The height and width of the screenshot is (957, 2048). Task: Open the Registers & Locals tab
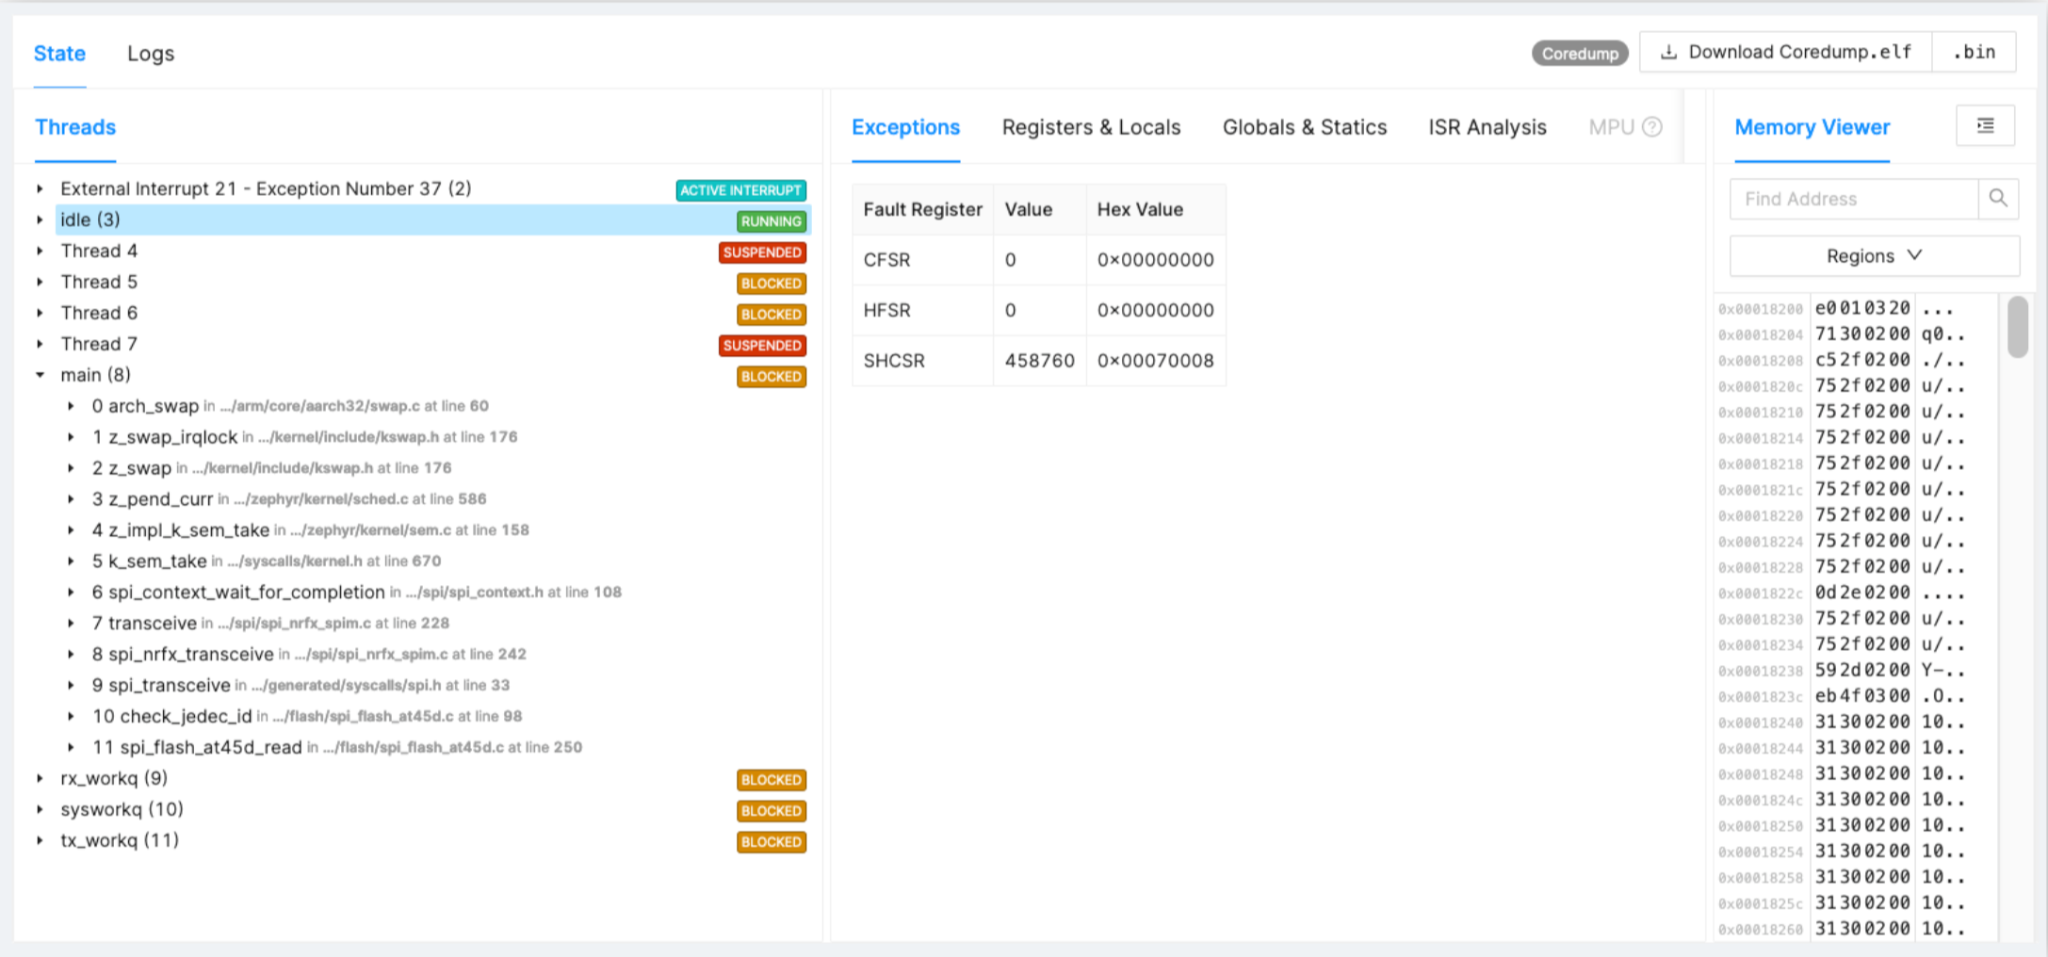(x=1090, y=127)
